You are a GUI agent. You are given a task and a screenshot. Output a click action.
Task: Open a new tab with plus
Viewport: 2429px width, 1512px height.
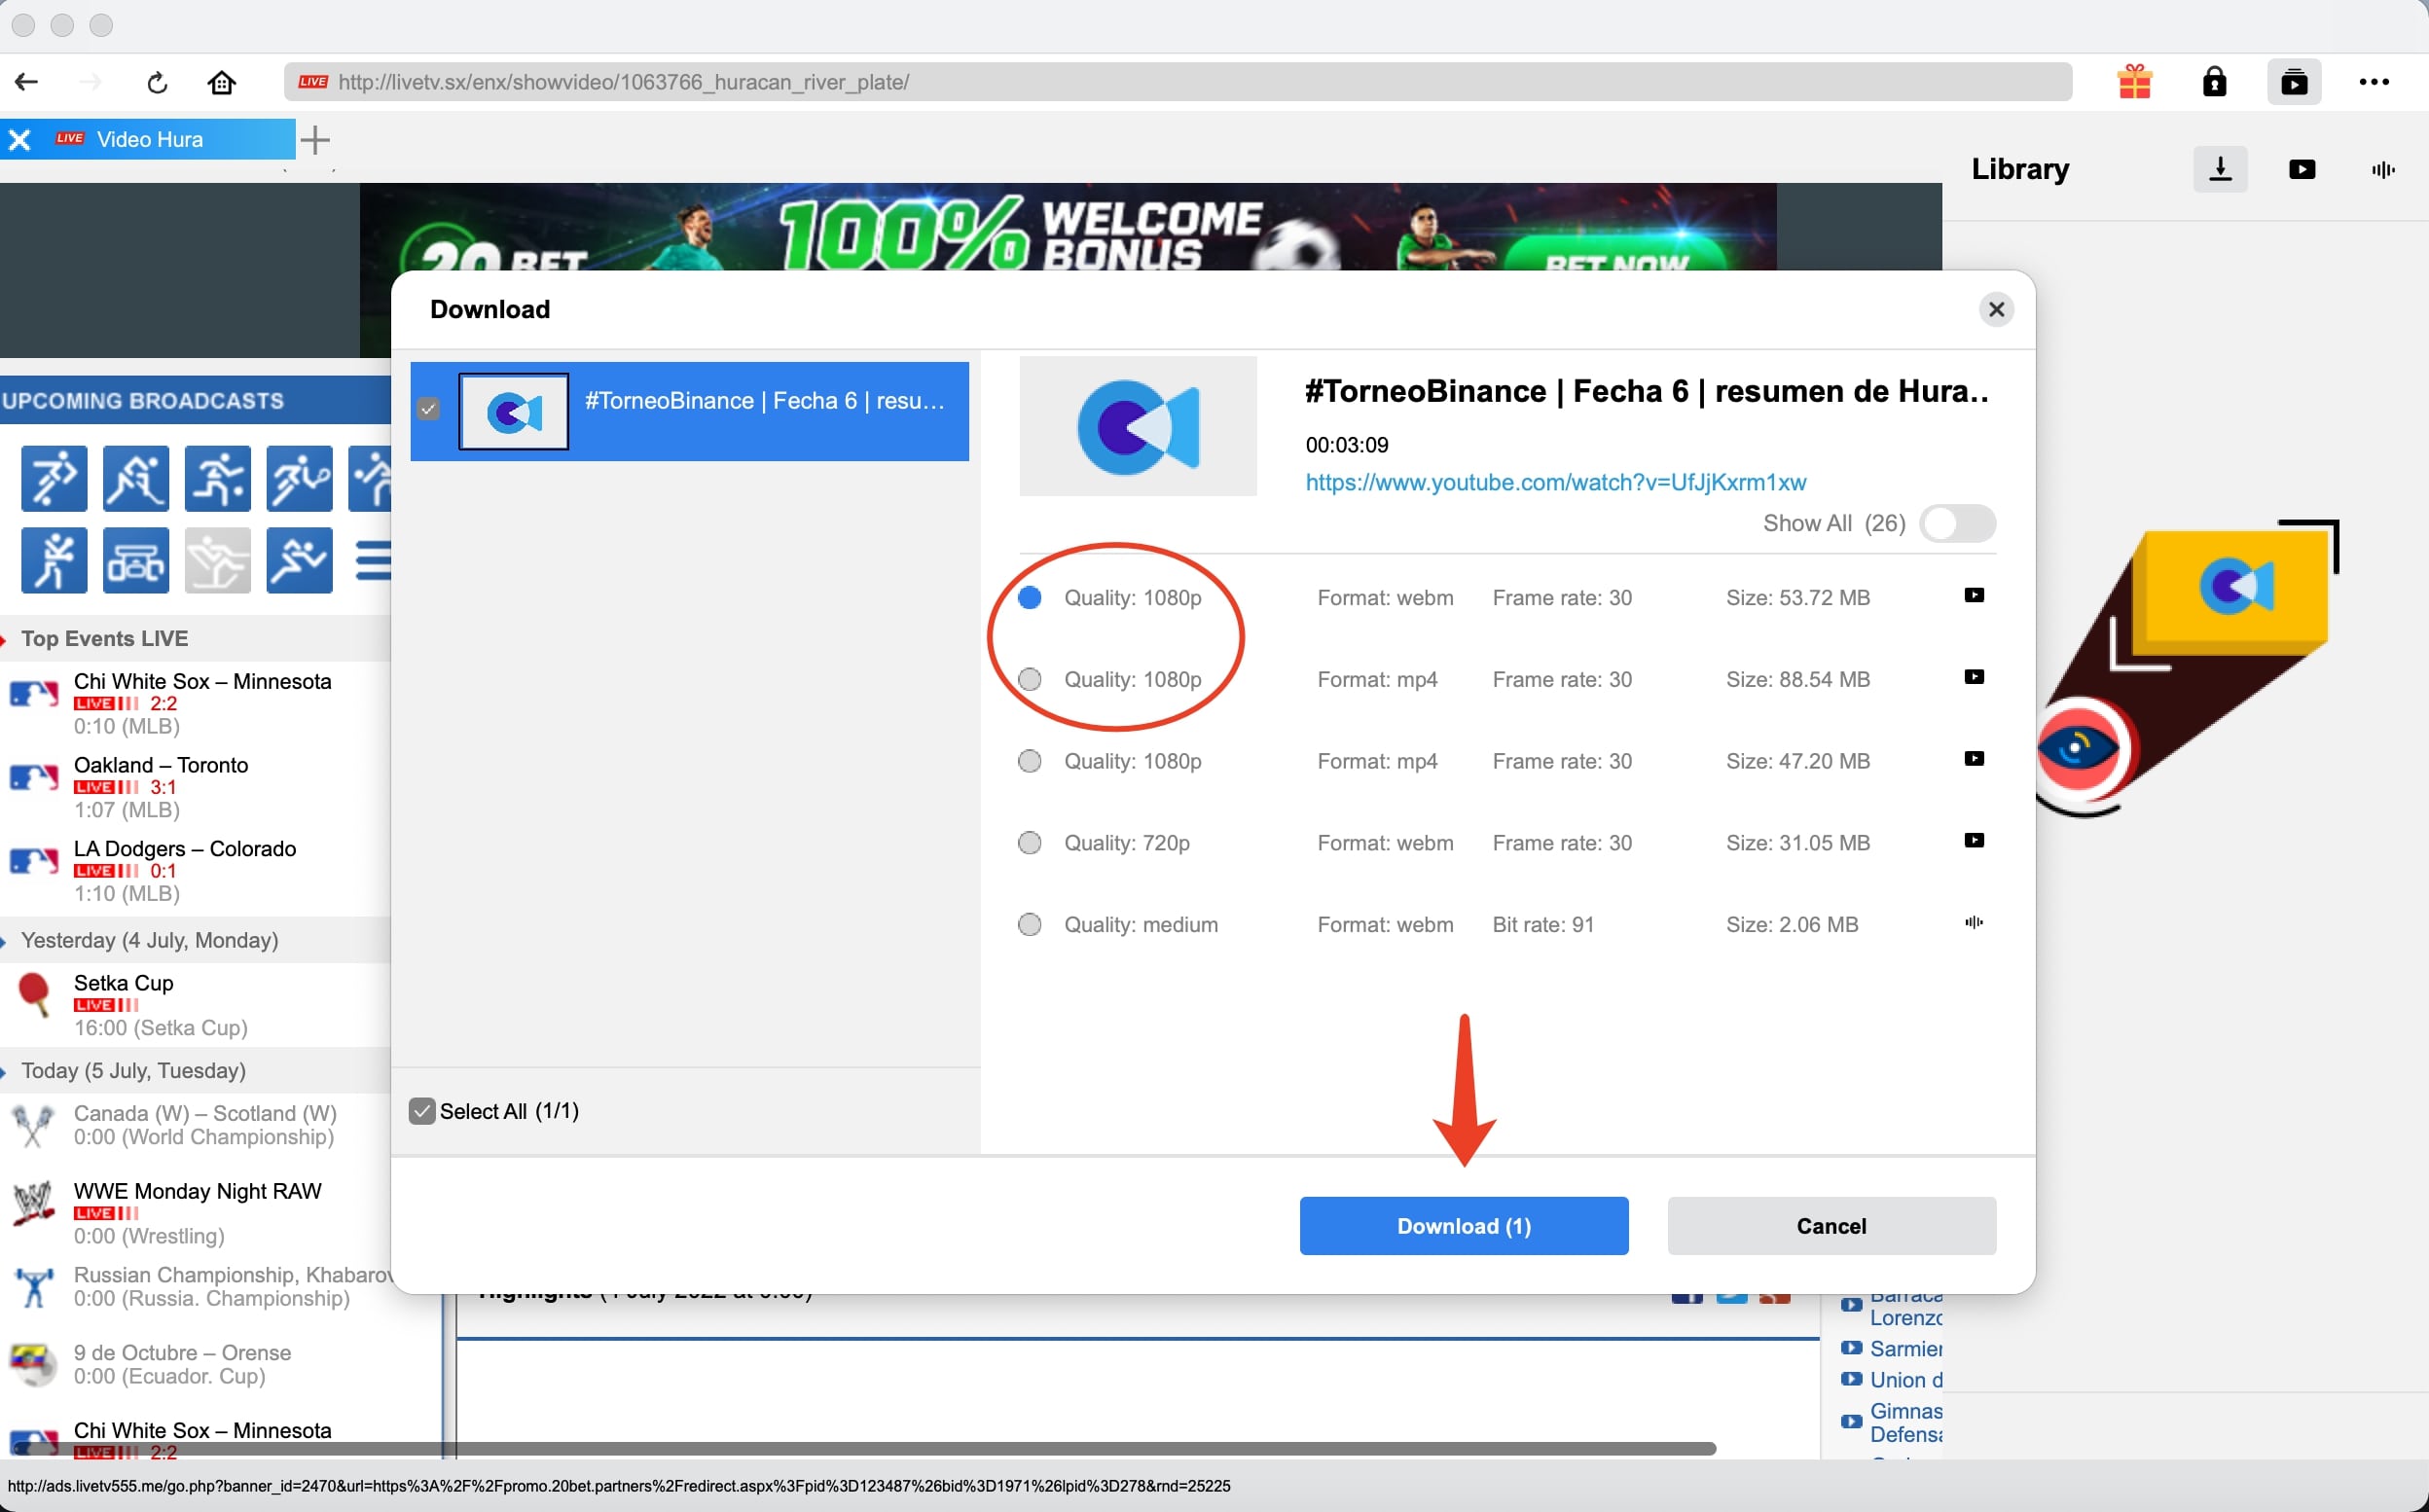(315, 140)
